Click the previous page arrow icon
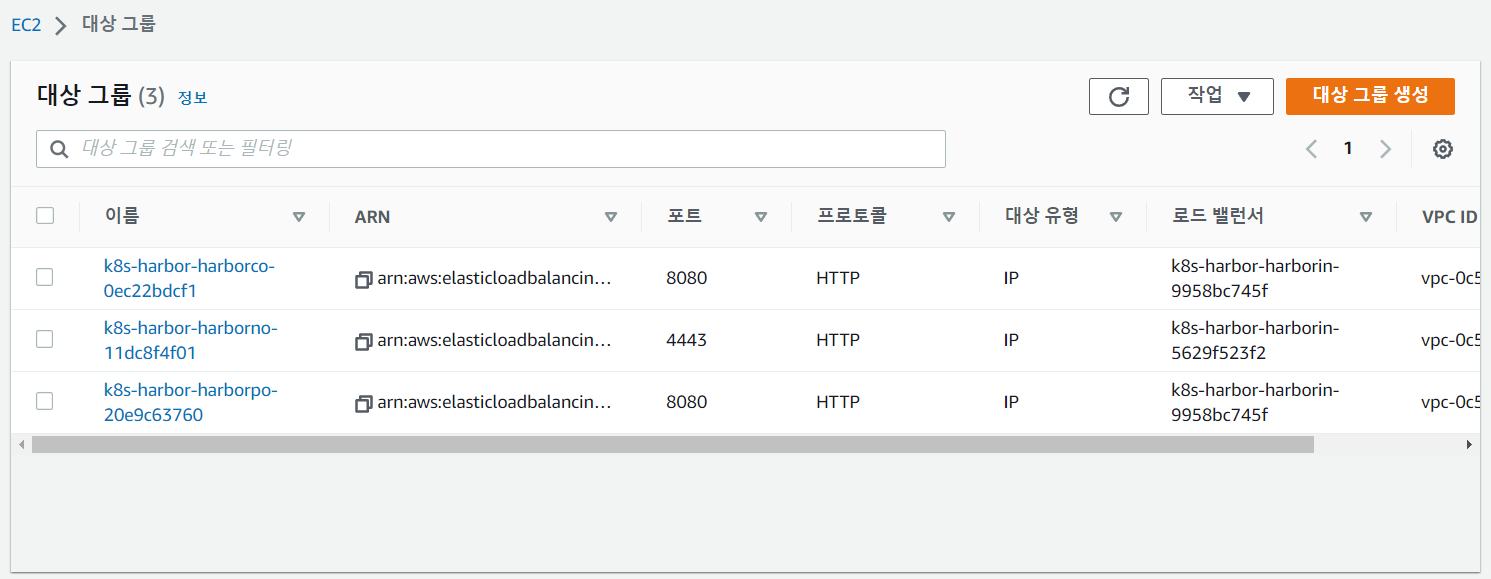The width and height of the screenshot is (1491, 579). coord(1311,149)
